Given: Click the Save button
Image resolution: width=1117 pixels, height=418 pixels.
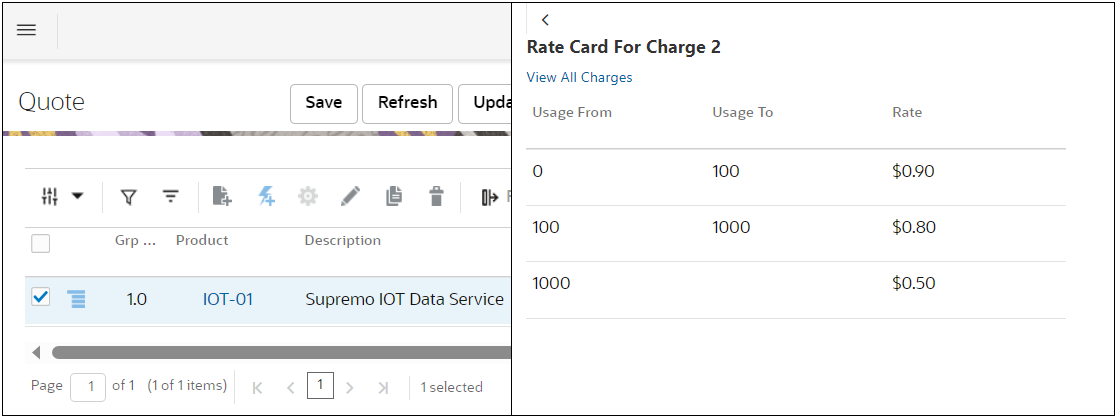Looking at the screenshot, I should (324, 103).
